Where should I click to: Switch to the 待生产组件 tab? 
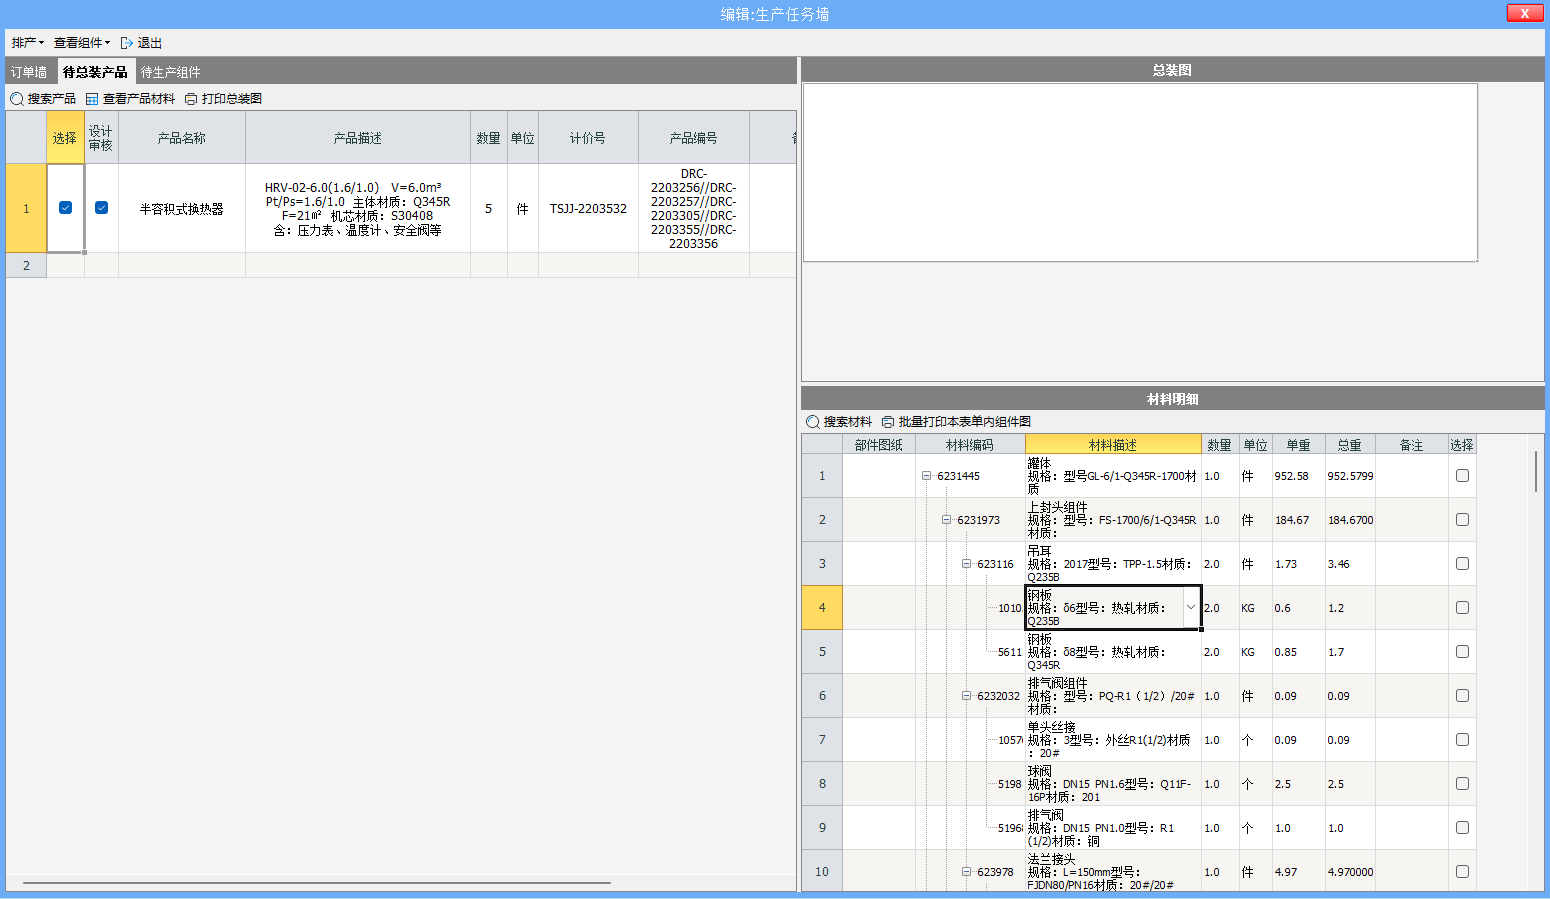[x=170, y=72]
